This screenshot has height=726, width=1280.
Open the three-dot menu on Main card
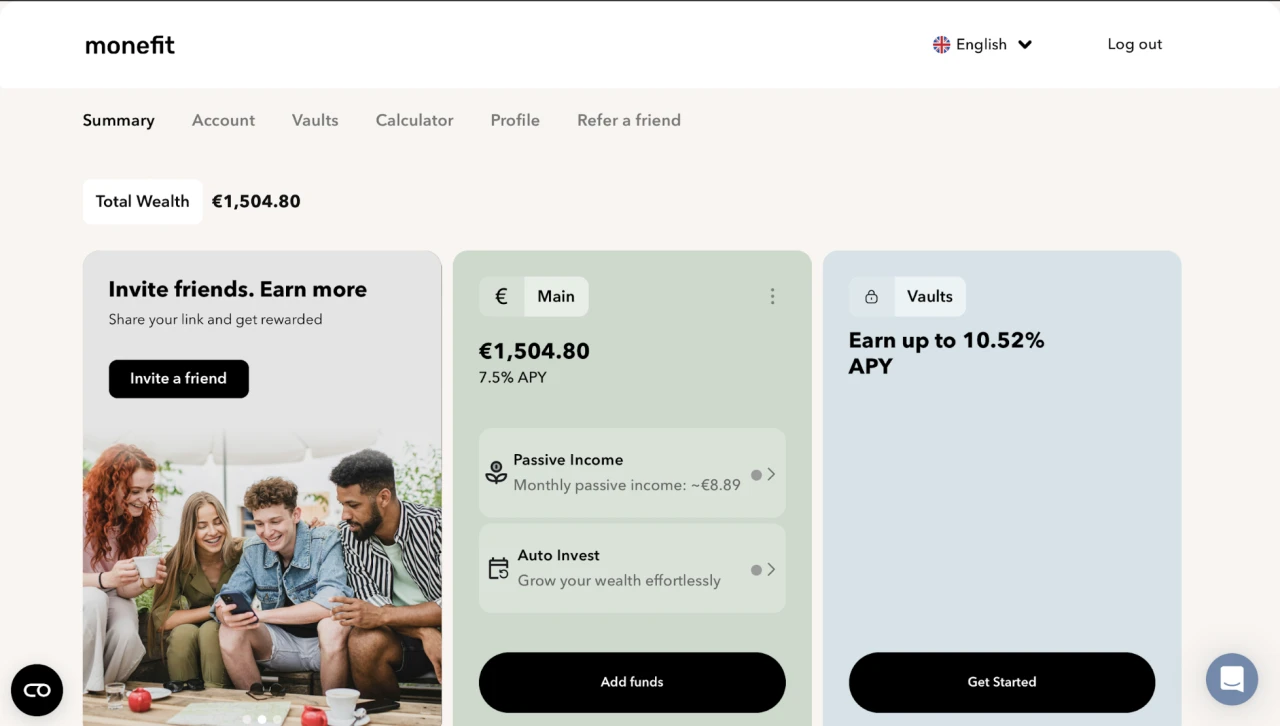pos(772,296)
